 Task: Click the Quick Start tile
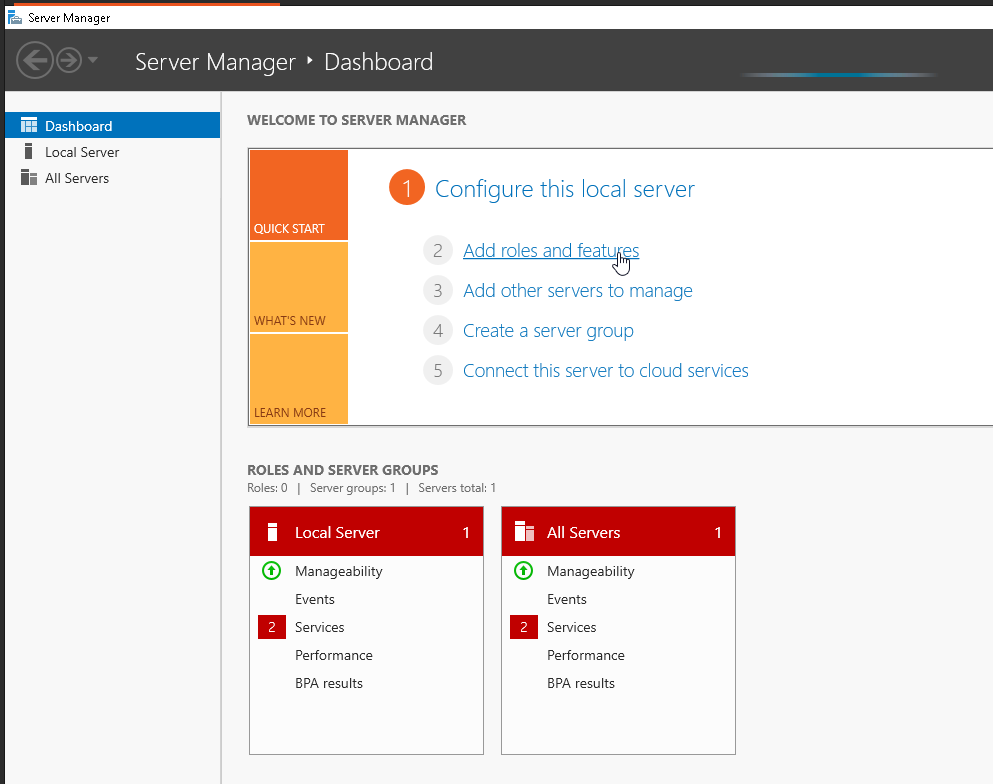coord(298,195)
